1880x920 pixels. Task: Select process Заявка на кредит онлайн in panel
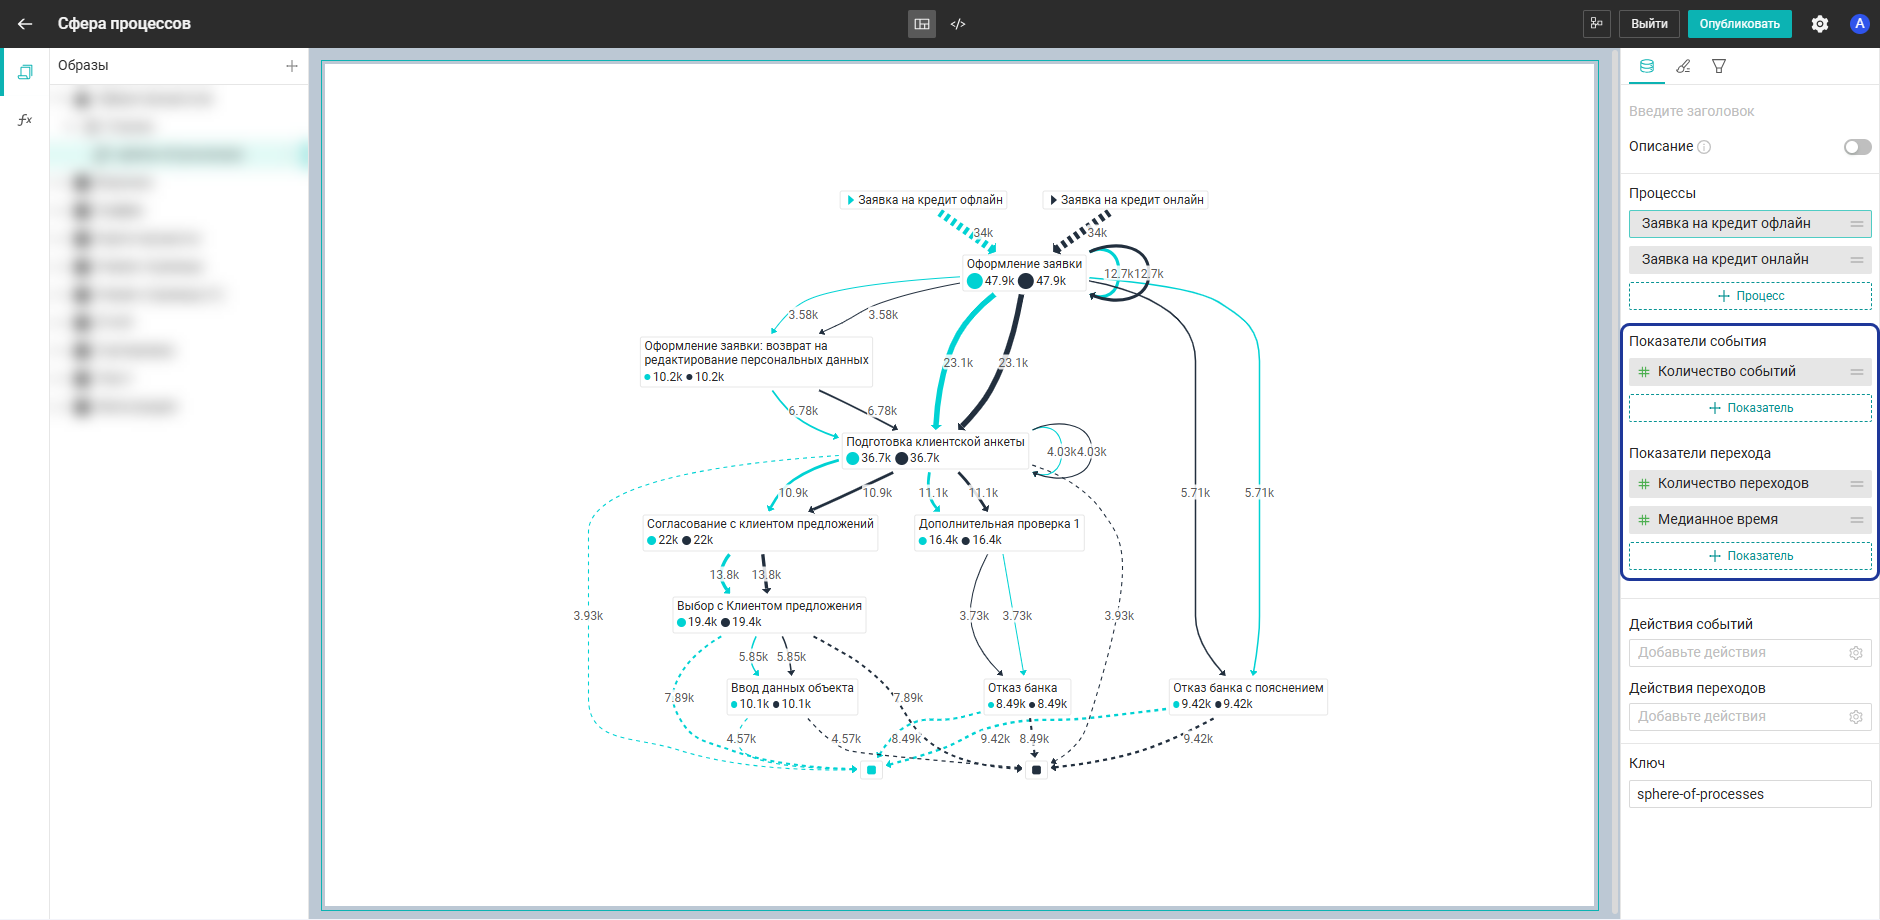tap(1750, 260)
